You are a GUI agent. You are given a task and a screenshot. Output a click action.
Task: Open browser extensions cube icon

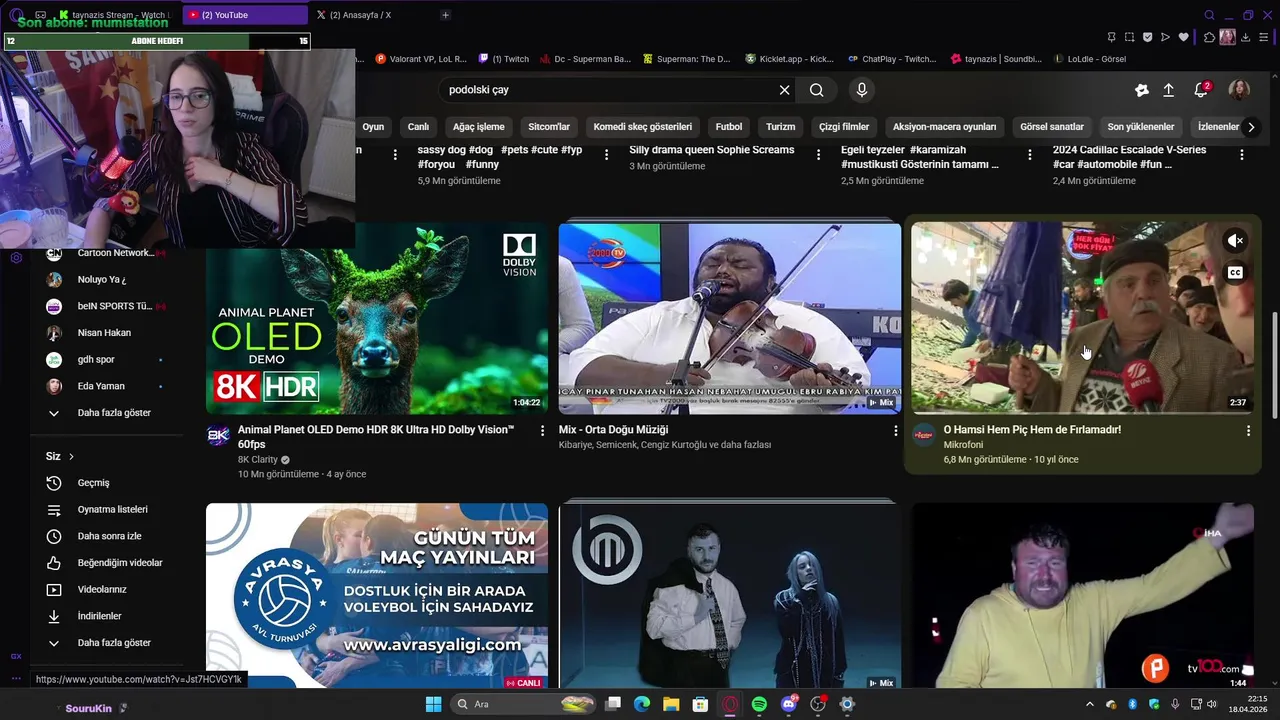click(1209, 37)
